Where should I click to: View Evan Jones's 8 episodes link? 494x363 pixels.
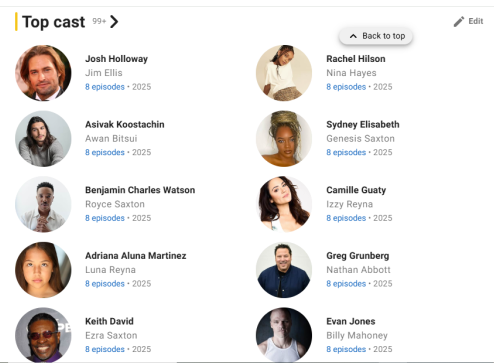click(346, 349)
